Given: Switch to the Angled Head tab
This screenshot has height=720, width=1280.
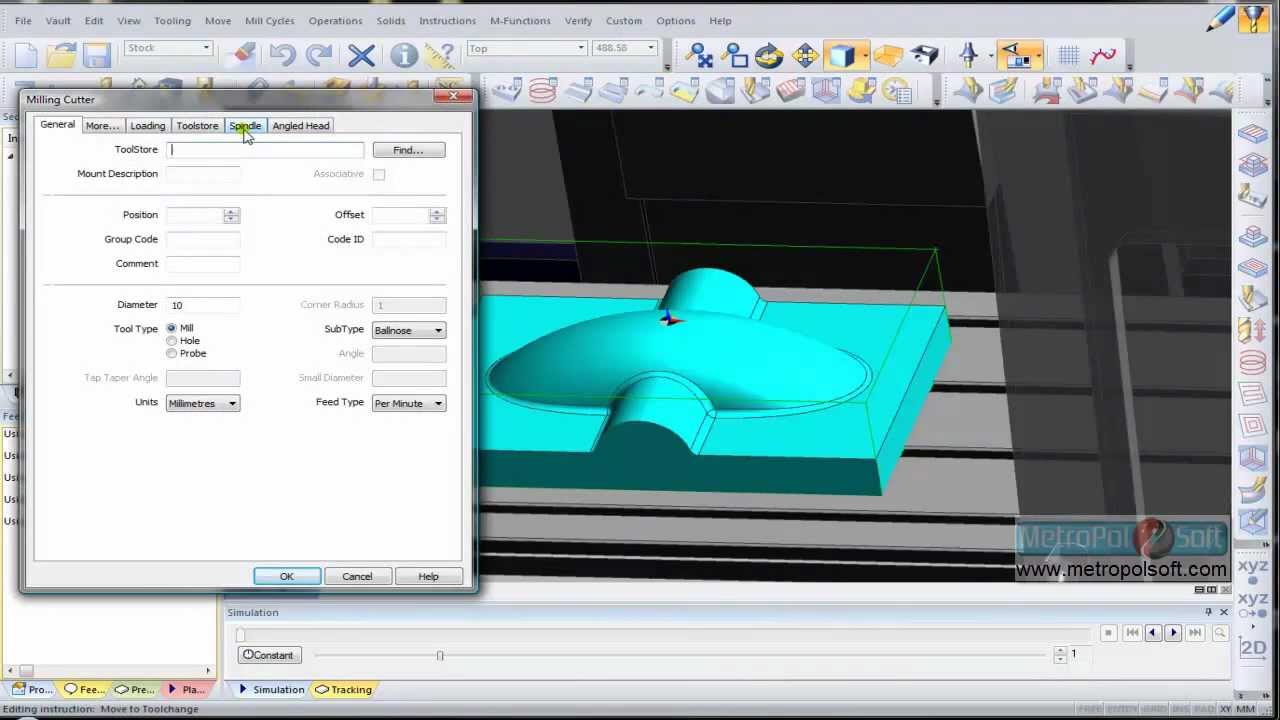Looking at the screenshot, I should 301,126.
